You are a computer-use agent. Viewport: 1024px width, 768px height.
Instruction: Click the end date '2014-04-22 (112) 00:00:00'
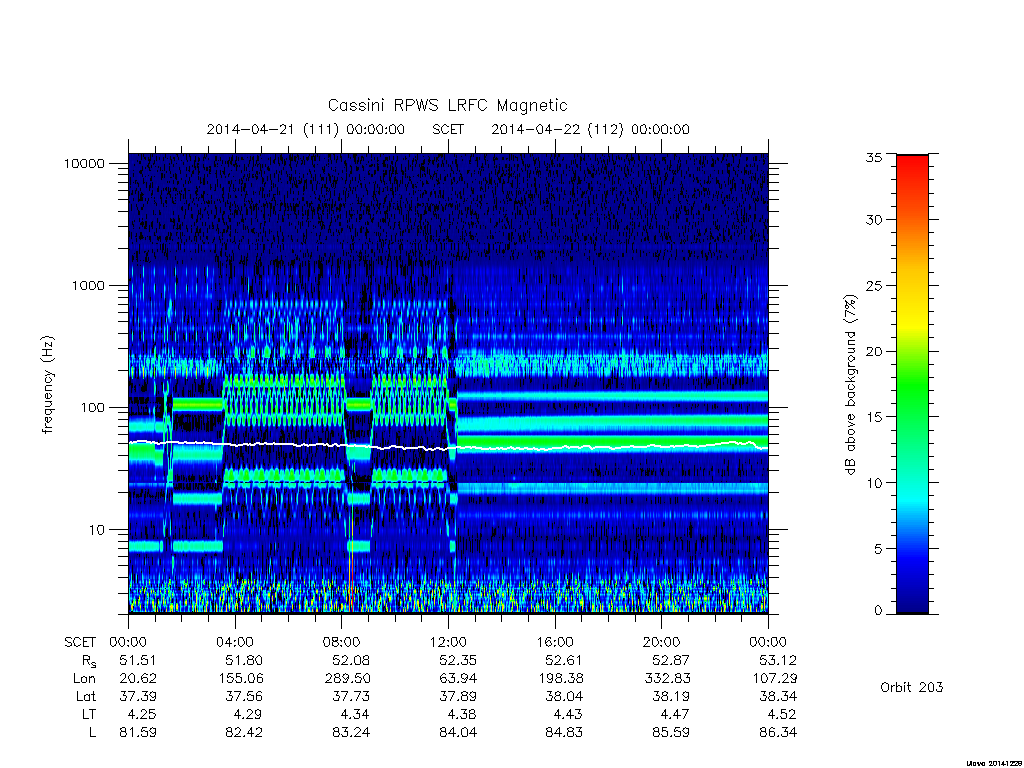tap(590, 129)
